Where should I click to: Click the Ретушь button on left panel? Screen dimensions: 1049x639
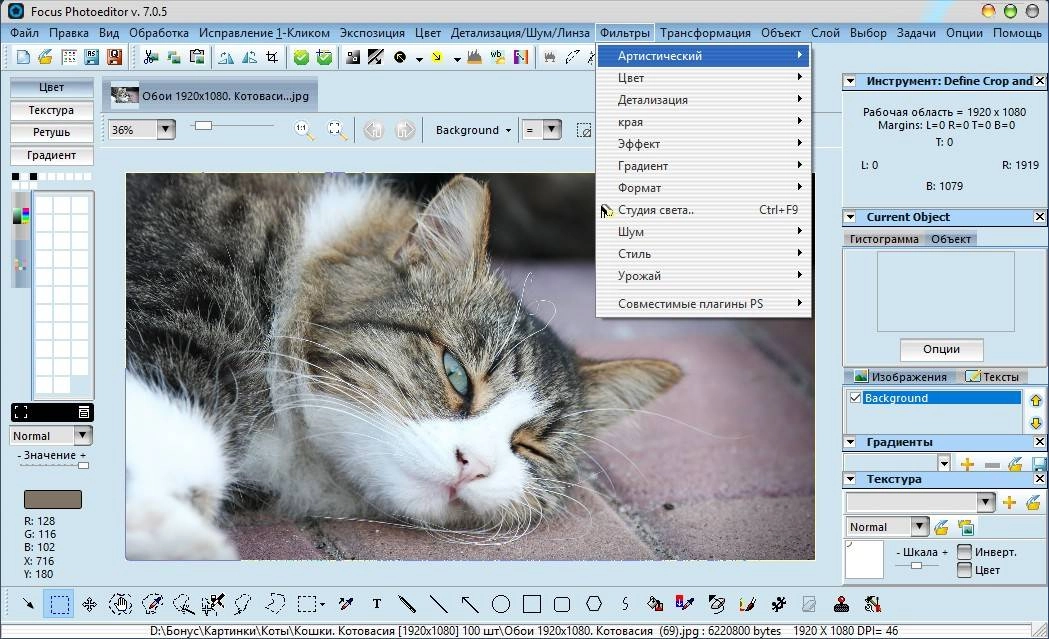(52, 132)
